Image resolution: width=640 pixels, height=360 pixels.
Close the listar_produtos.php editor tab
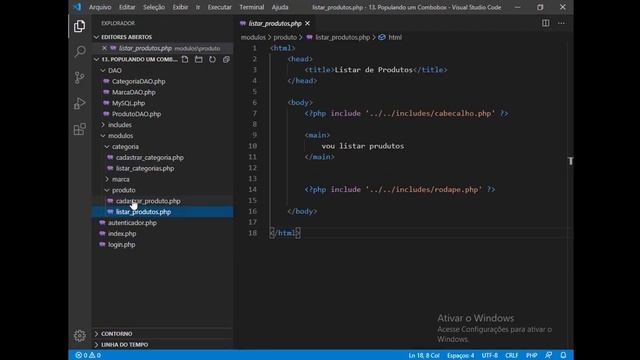[307, 24]
